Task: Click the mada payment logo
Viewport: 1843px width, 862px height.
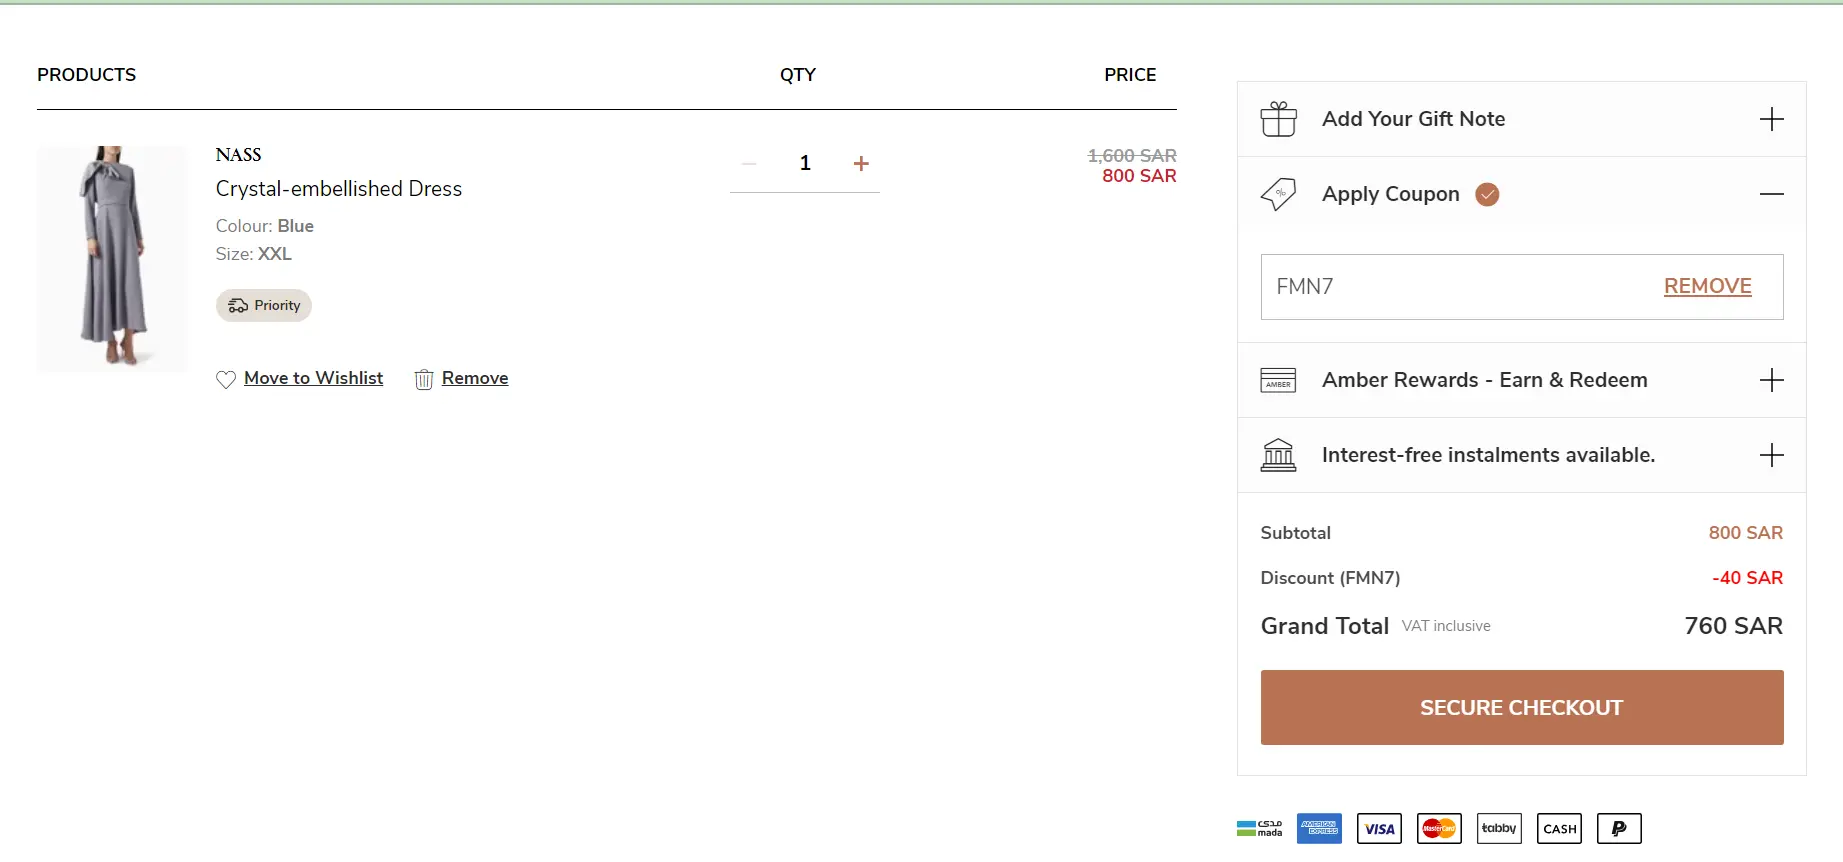Action: click(x=1260, y=828)
